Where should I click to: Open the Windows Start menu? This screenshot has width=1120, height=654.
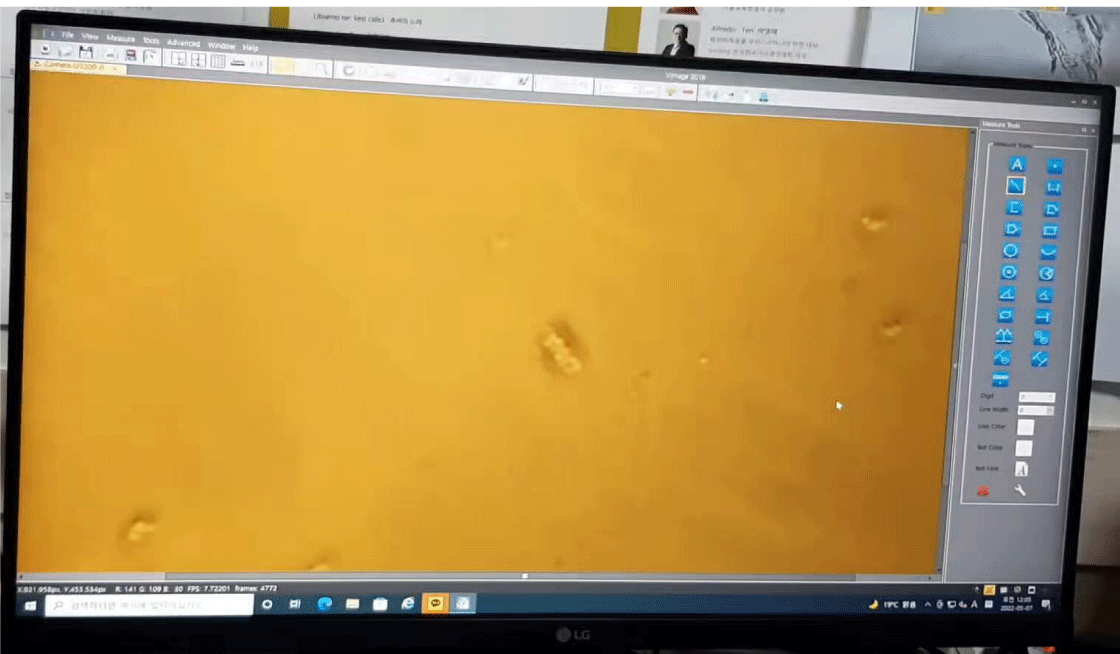click(30, 605)
